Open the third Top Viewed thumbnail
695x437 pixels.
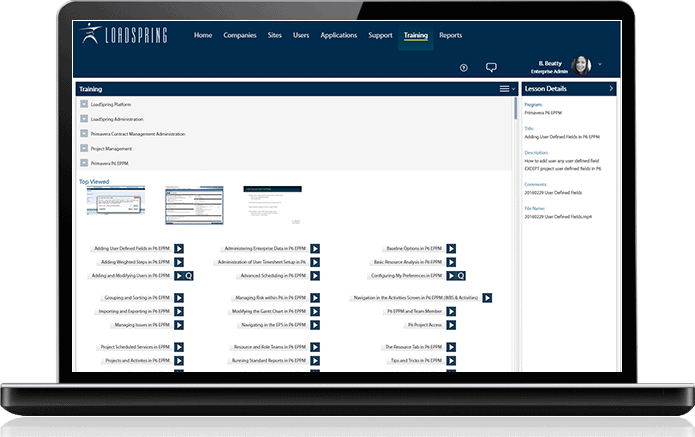[273, 205]
